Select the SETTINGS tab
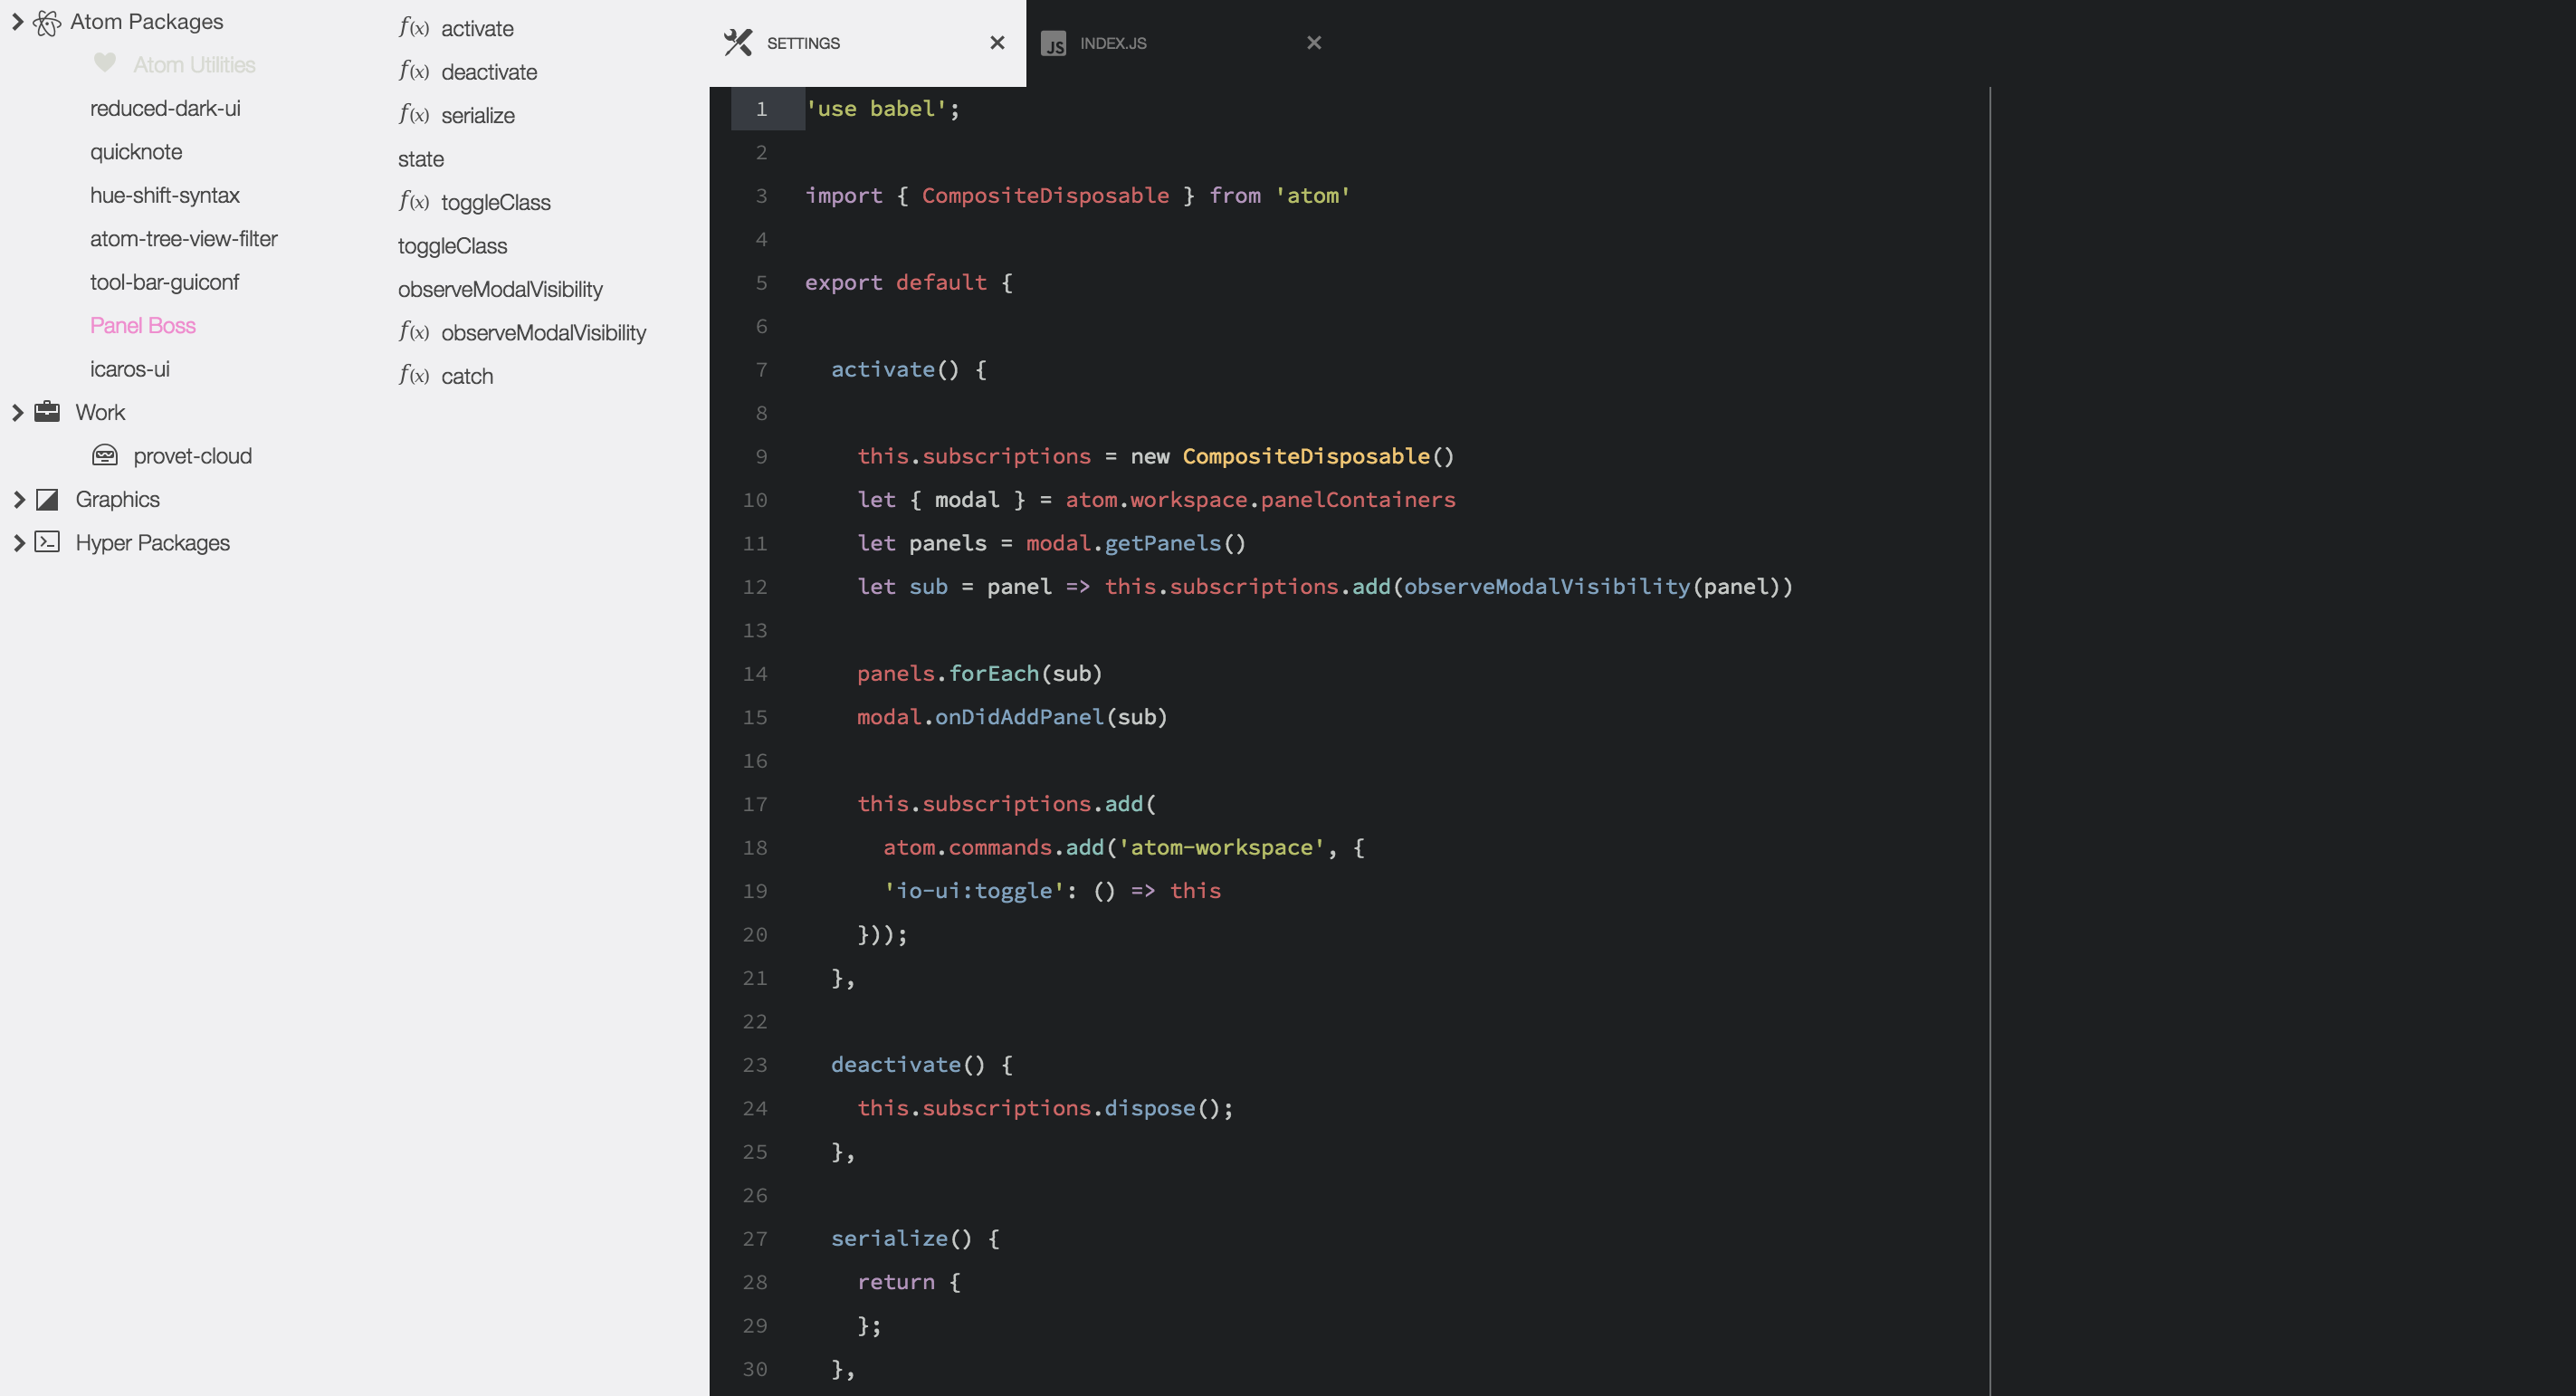Viewport: 2576px width, 1396px height. [803, 43]
